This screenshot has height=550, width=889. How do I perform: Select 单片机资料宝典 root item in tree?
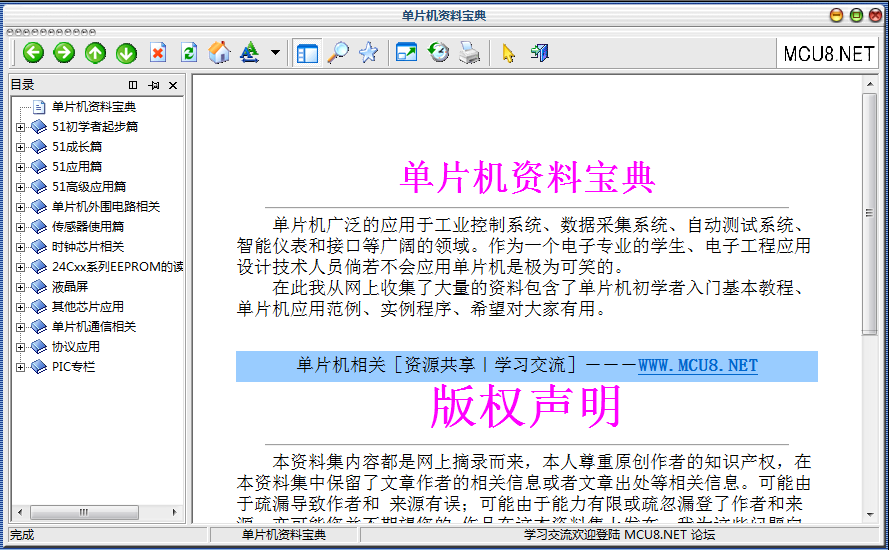93,107
